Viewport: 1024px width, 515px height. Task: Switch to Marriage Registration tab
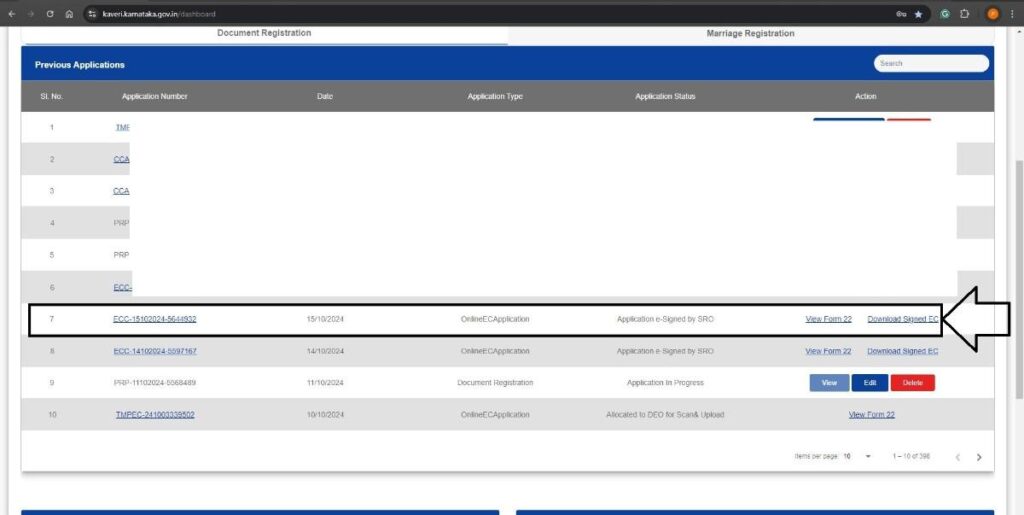point(750,33)
